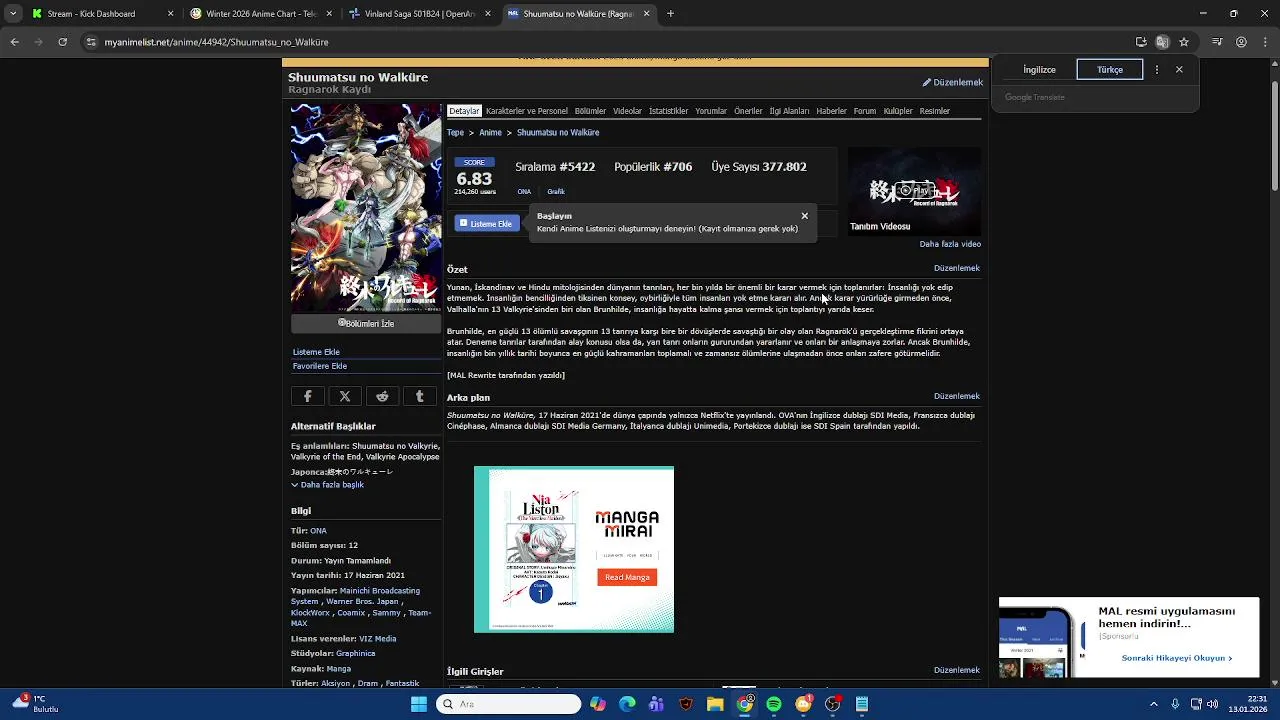Open a new browser tab
This screenshot has width=1280, height=720.
(670, 14)
